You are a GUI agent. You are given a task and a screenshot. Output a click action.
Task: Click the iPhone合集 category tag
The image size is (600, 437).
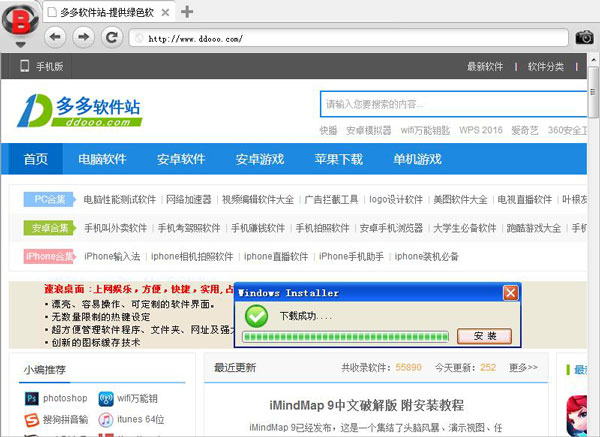click(x=49, y=256)
